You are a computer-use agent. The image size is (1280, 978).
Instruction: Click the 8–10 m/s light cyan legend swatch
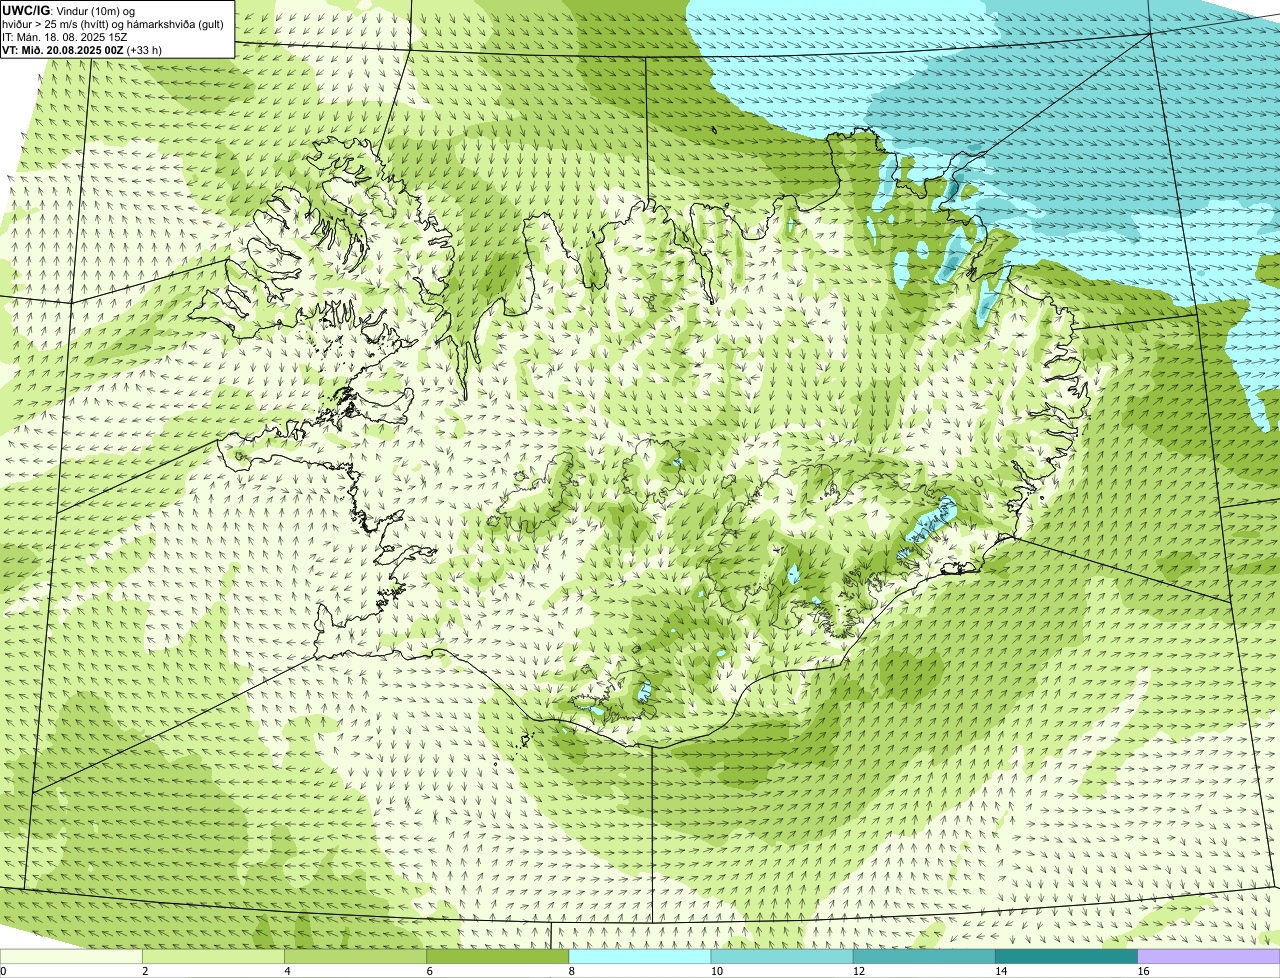[x=640, y=957]
